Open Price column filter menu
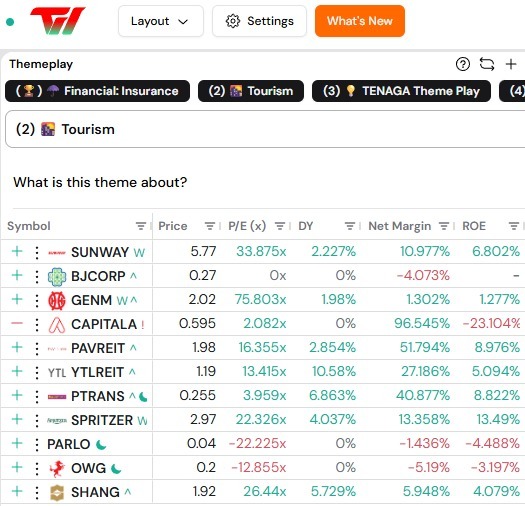The image size is (525, 506). 210,226
